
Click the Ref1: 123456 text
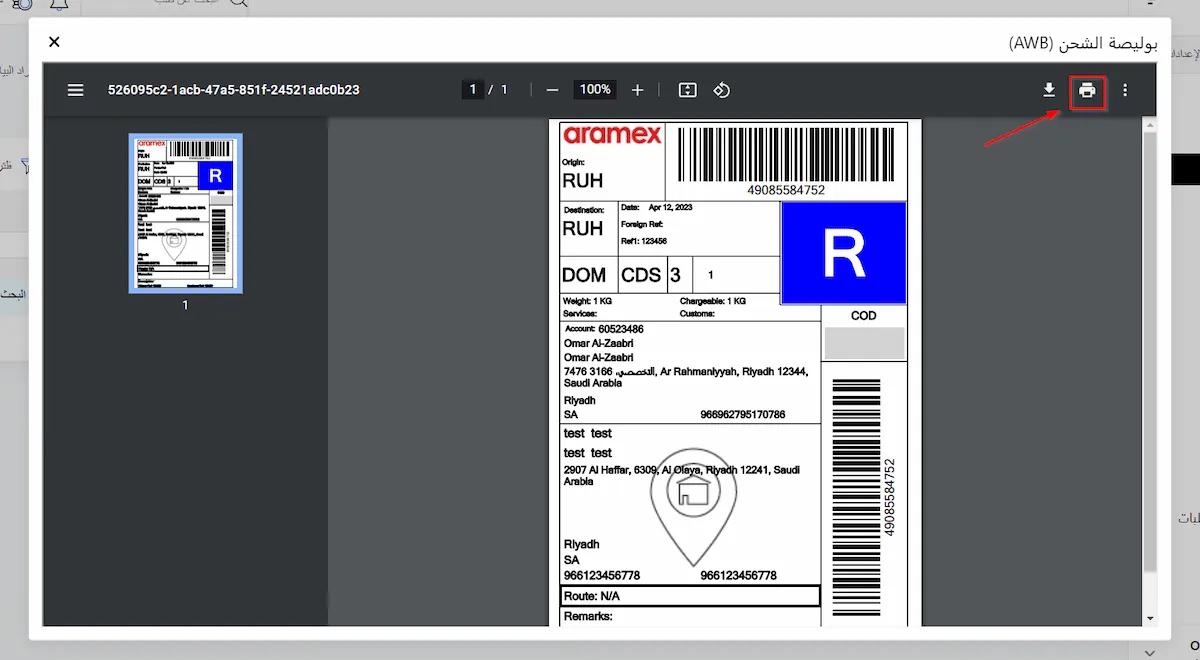point(644,241)
